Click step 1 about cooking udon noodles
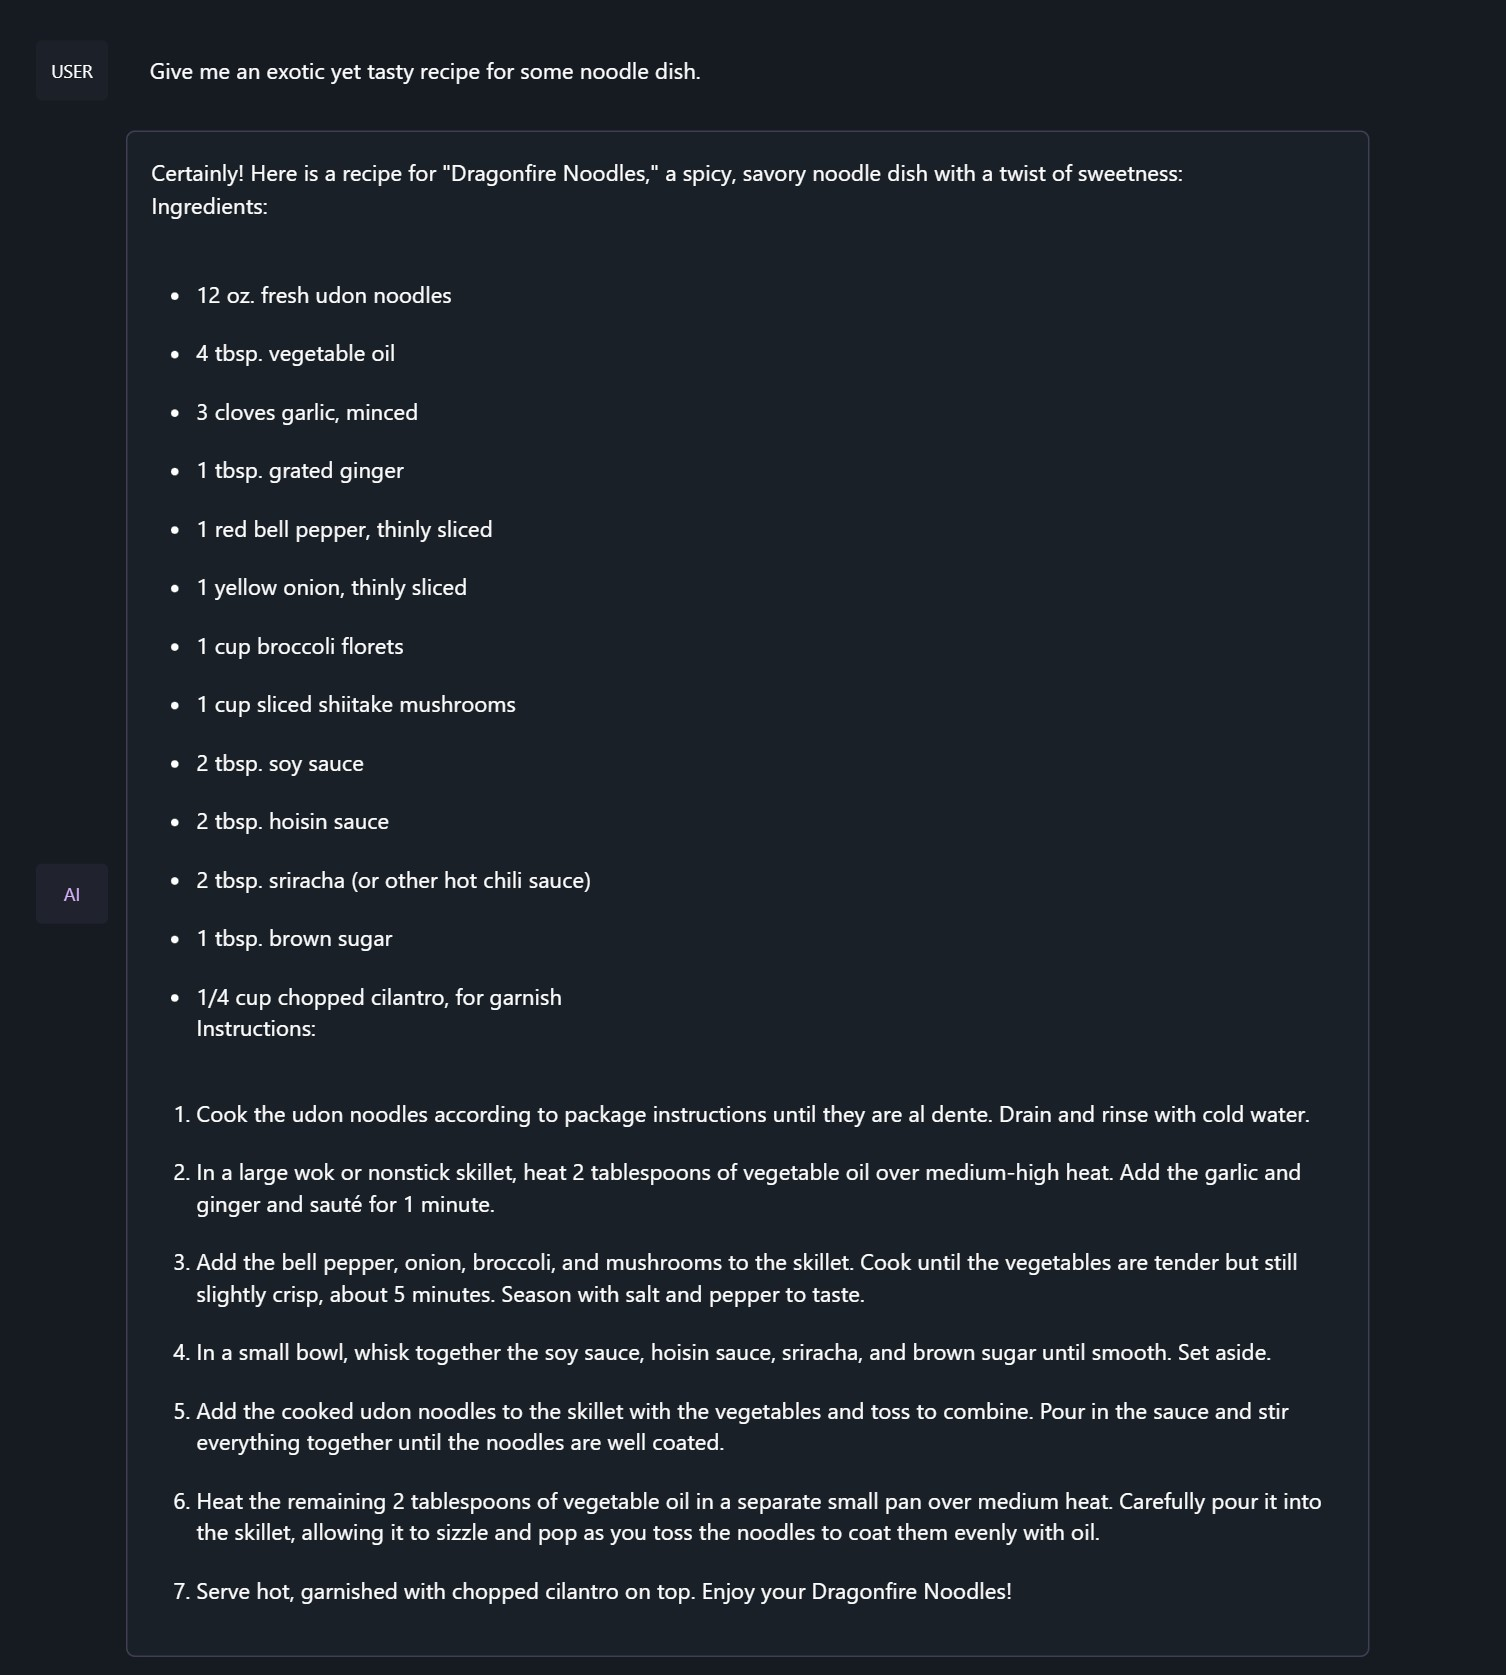Image resolution: width=1506 pixels, height=1675 pixels. click(x=752, y=1115)
